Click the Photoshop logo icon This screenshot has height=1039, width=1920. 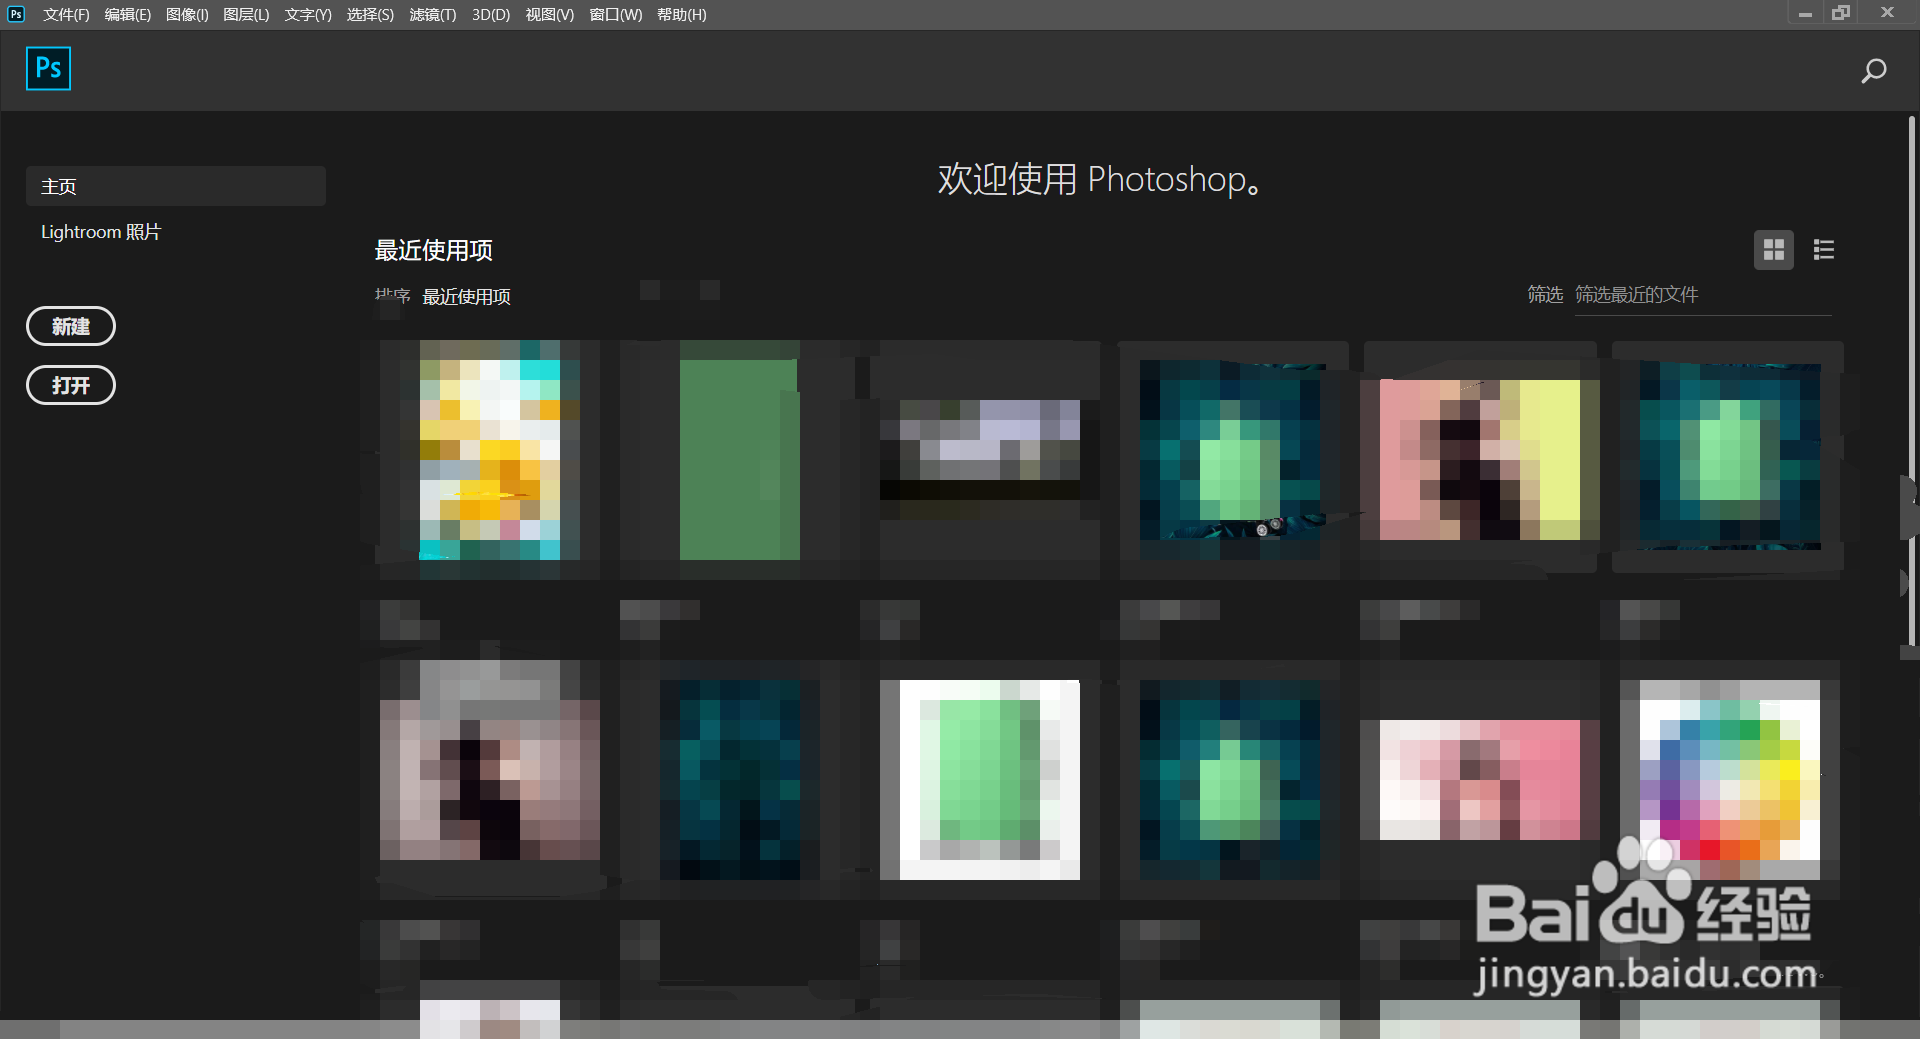(x=48, y=68)
